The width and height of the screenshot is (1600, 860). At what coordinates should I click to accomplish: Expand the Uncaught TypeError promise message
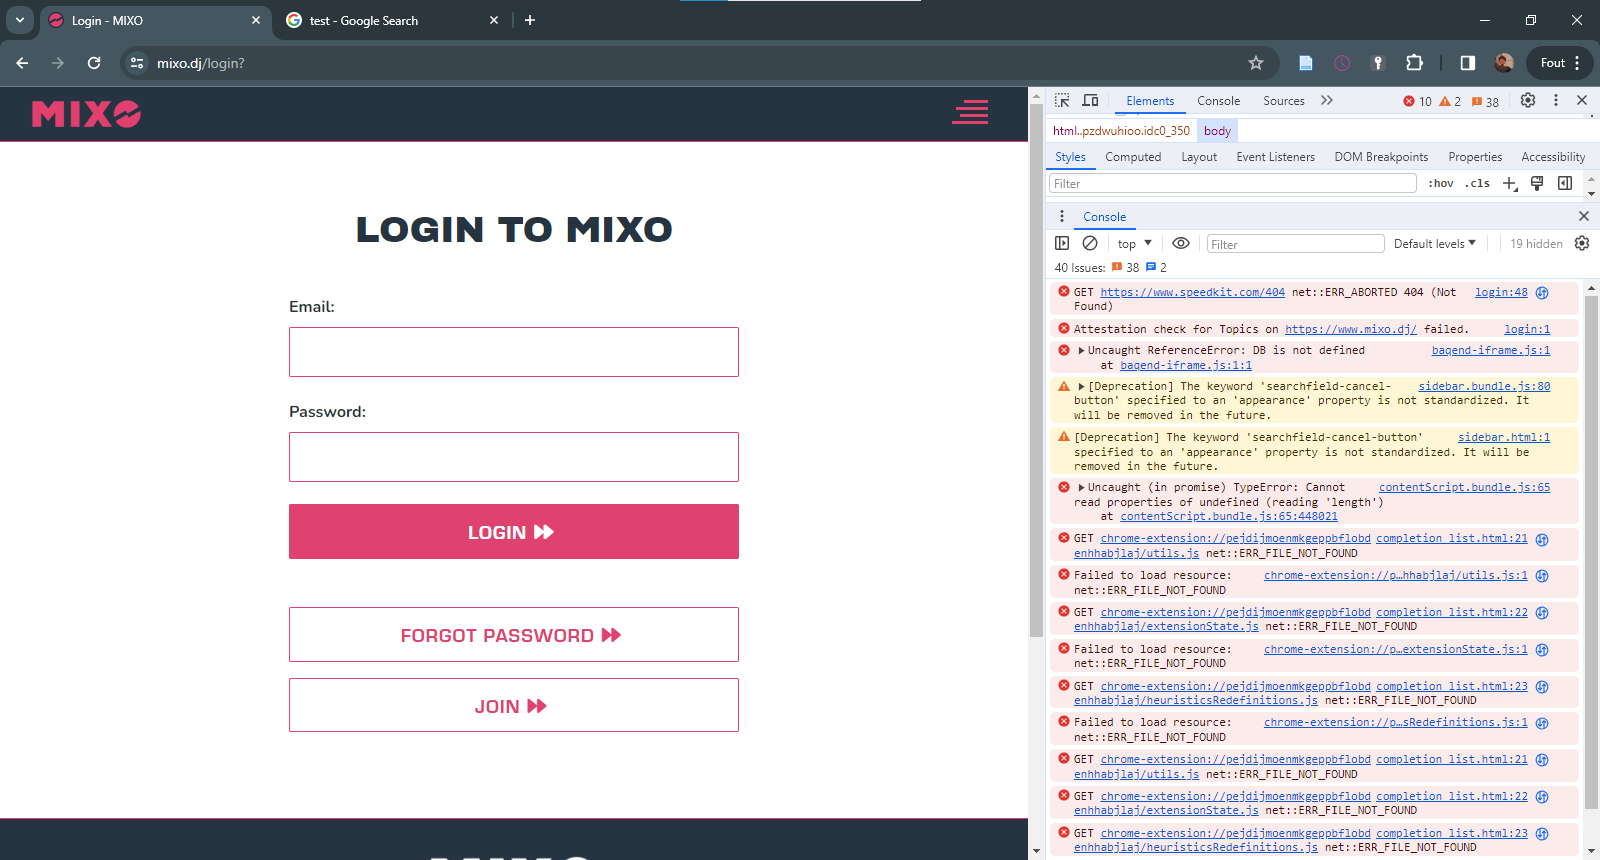1081,487
